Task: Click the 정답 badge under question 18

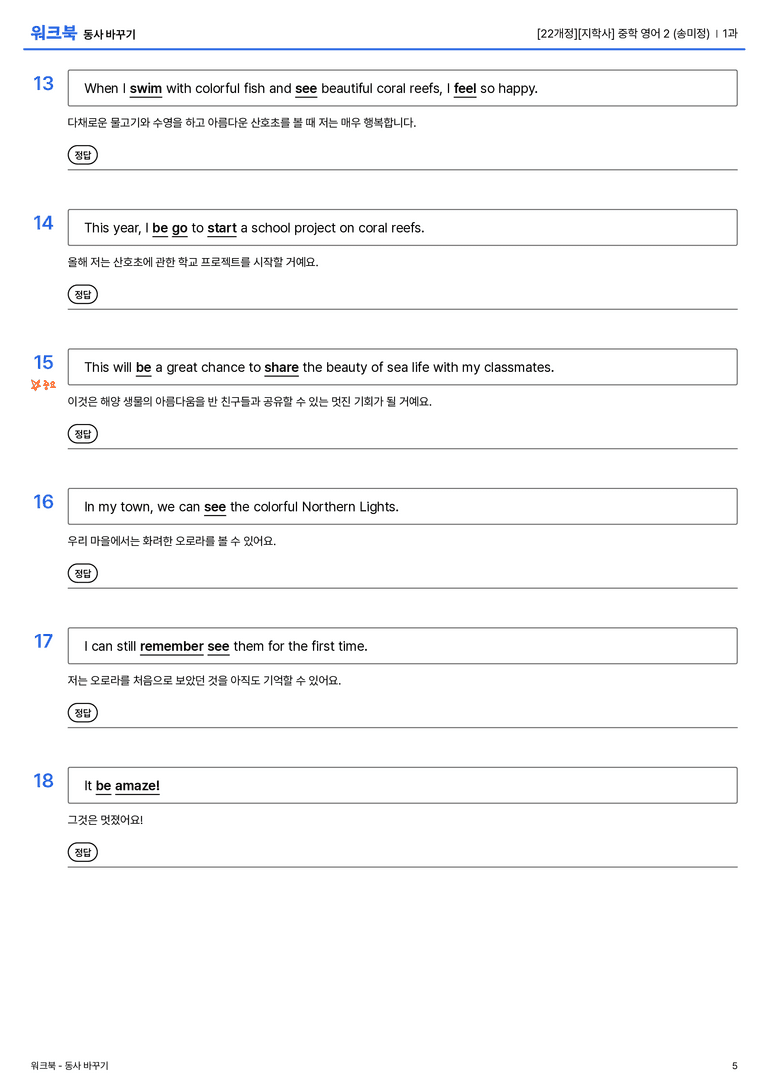Action: coord(82,852)
